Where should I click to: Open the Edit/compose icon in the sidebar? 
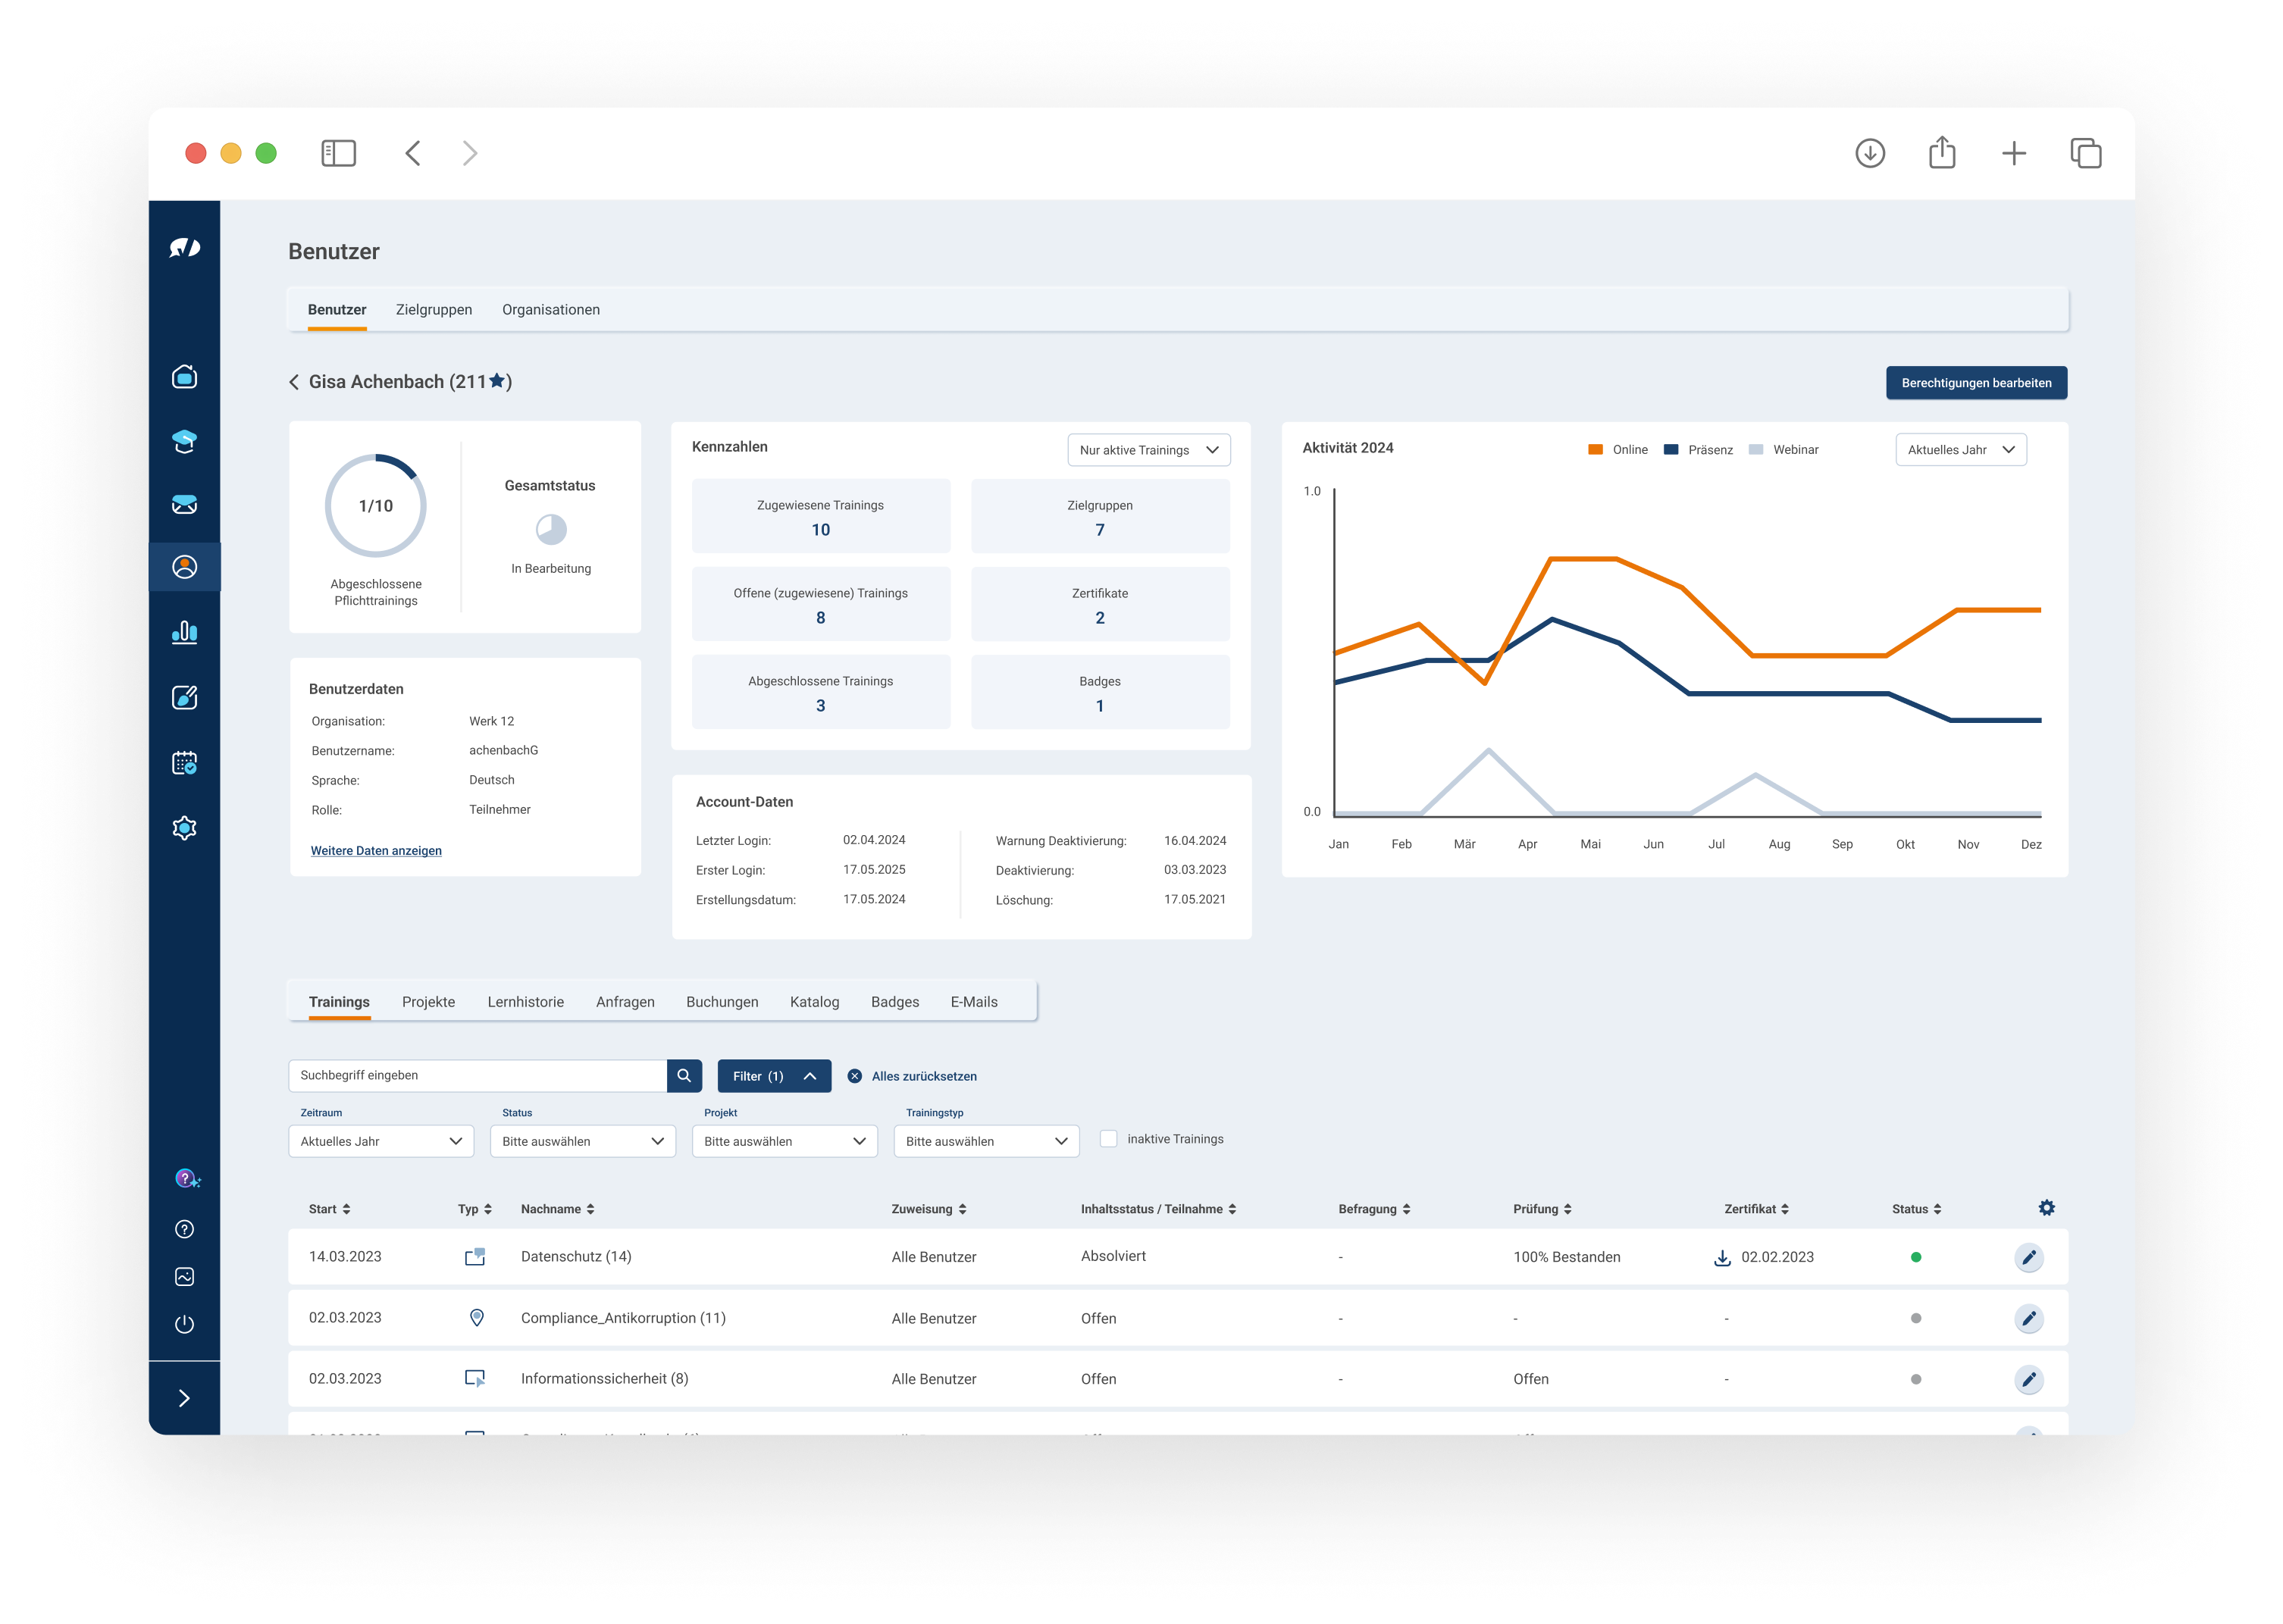point(185,698)
